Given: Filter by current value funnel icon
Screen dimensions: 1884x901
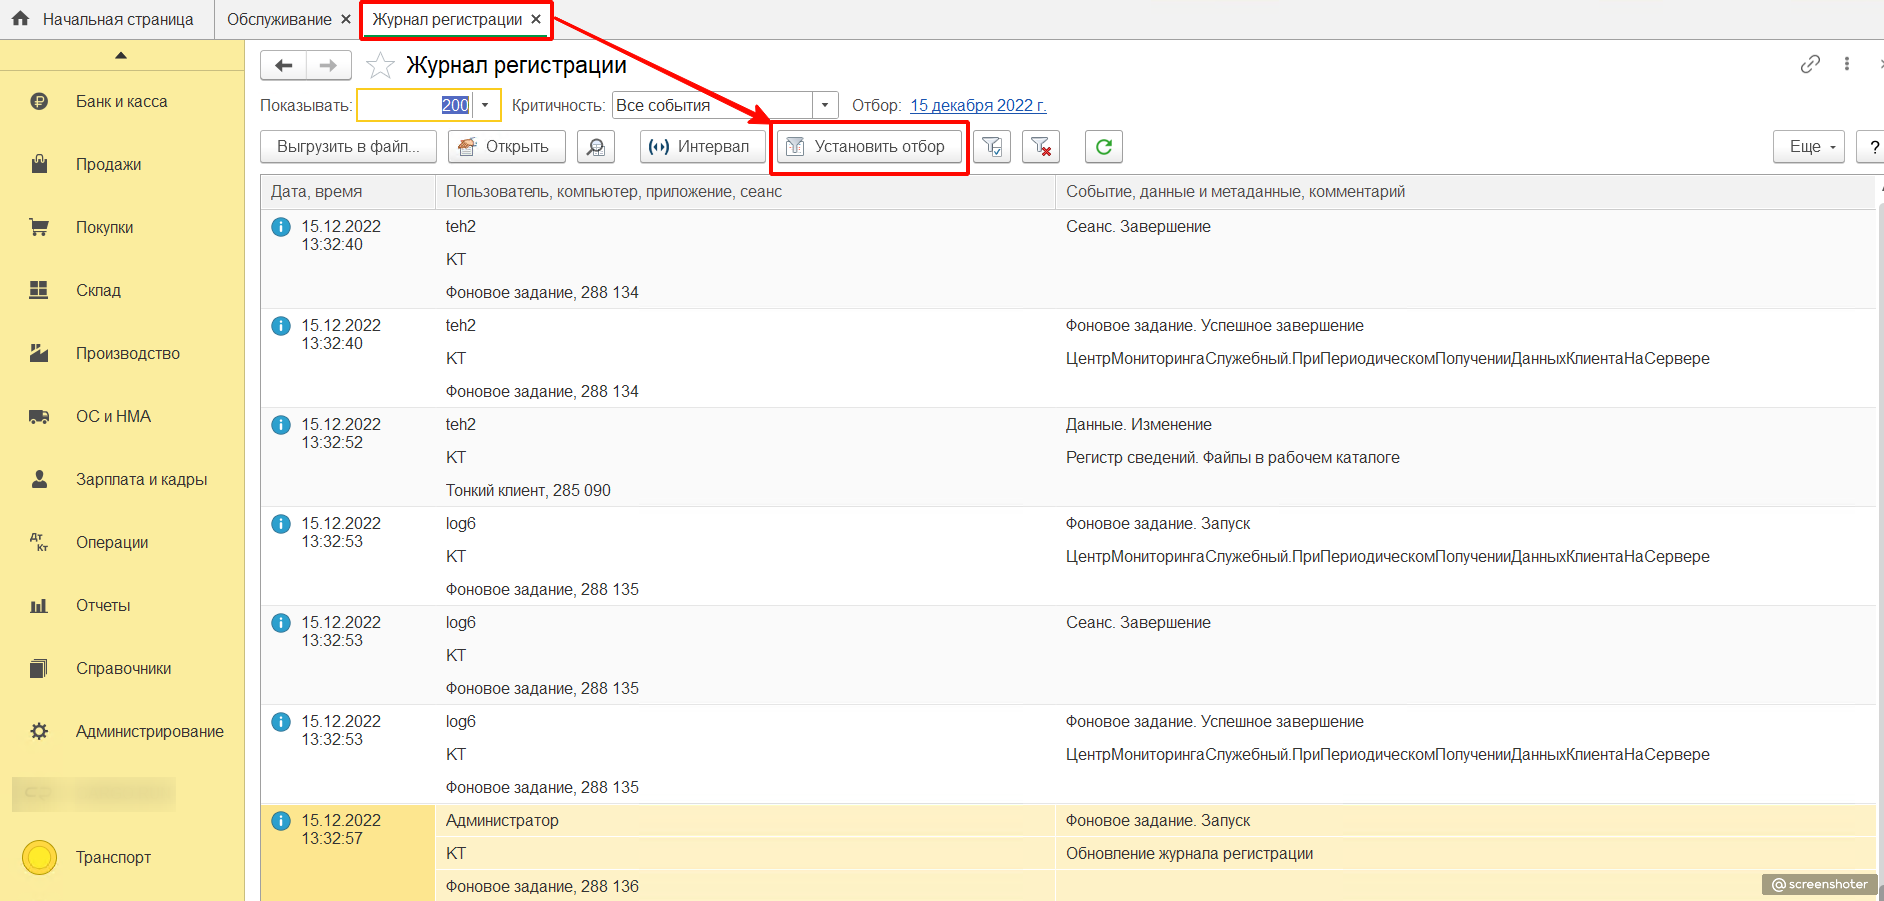Looking at the screenshot, I should coord(992,147).
